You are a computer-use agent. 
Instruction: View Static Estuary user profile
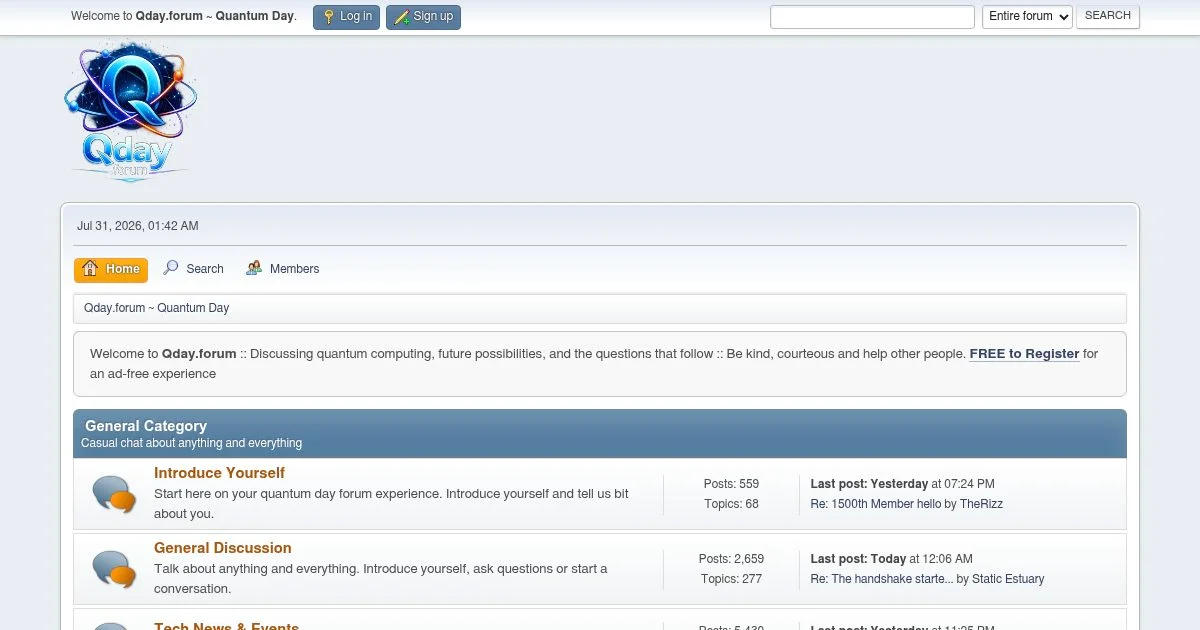1008,579
